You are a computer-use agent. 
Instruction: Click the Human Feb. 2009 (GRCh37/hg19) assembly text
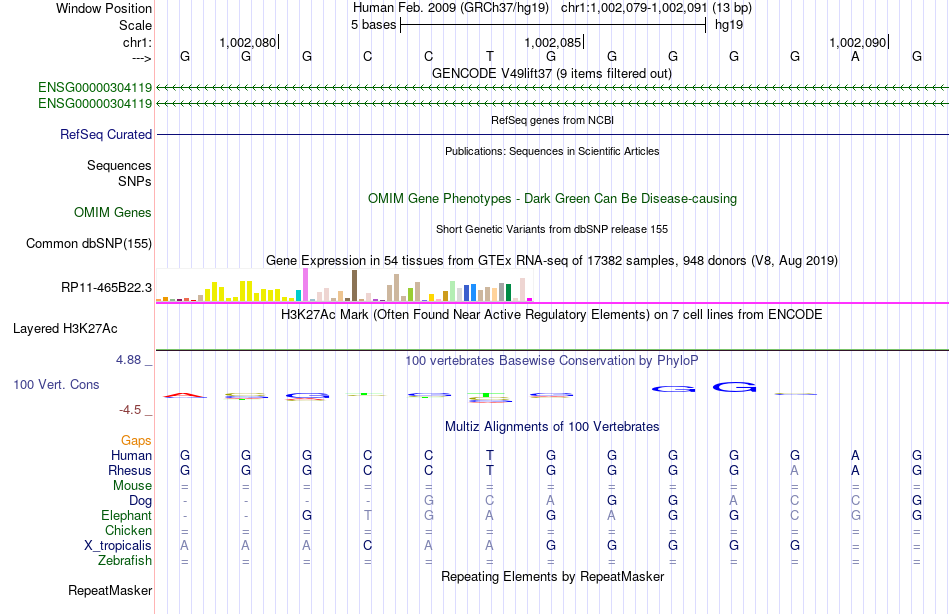pos(451,8)
